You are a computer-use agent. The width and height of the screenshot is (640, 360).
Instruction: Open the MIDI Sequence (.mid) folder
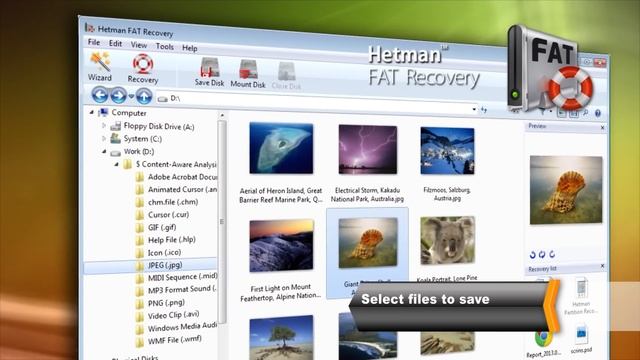tap(182, 277)
